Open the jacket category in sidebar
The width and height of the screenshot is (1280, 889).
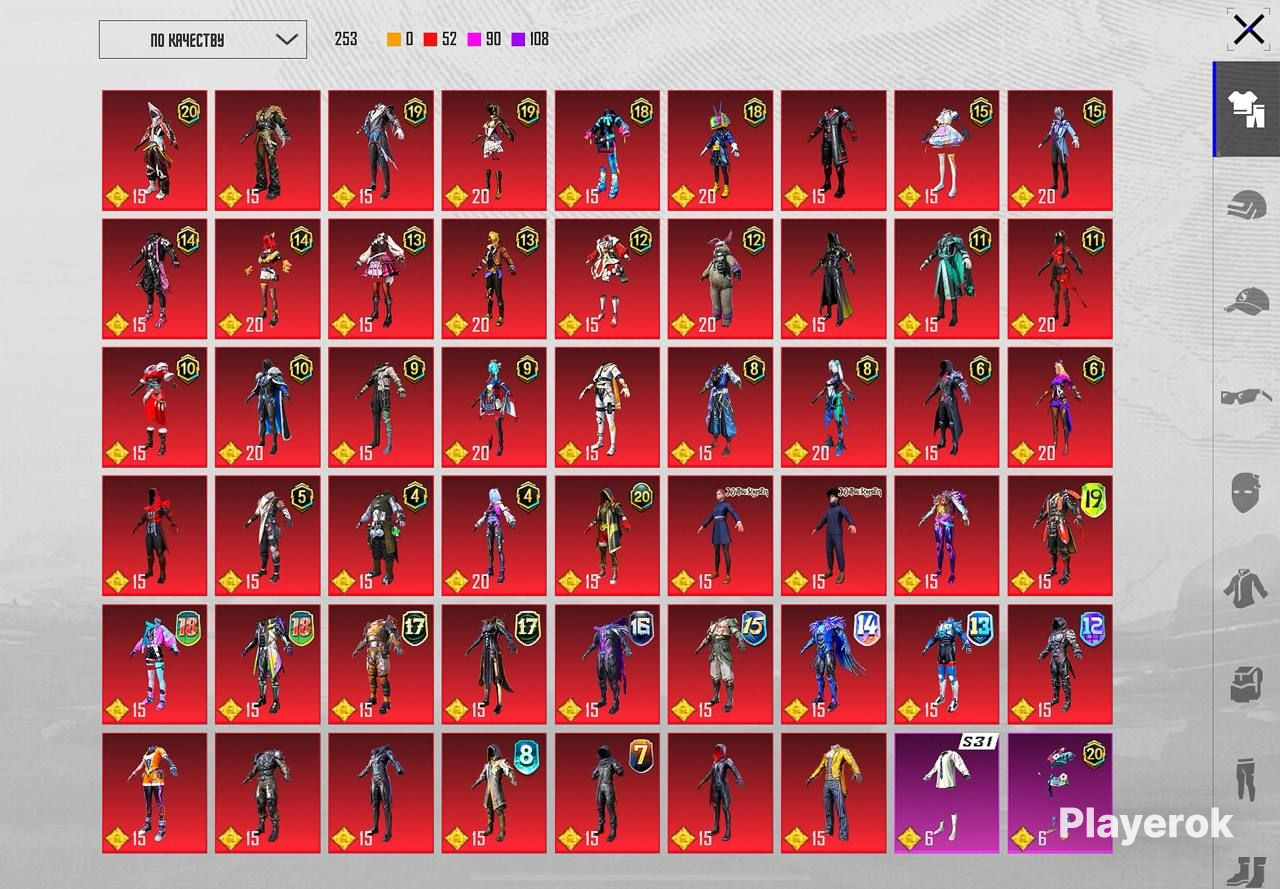(x=1247, y=588)
